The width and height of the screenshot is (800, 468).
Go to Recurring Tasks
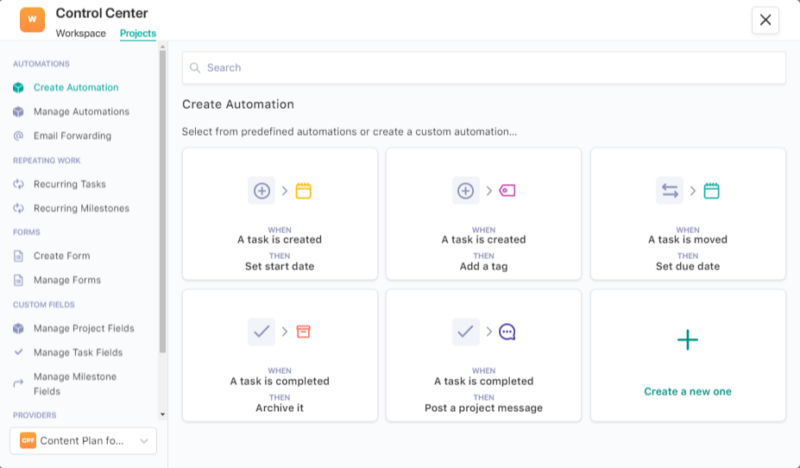pos(69,184)
